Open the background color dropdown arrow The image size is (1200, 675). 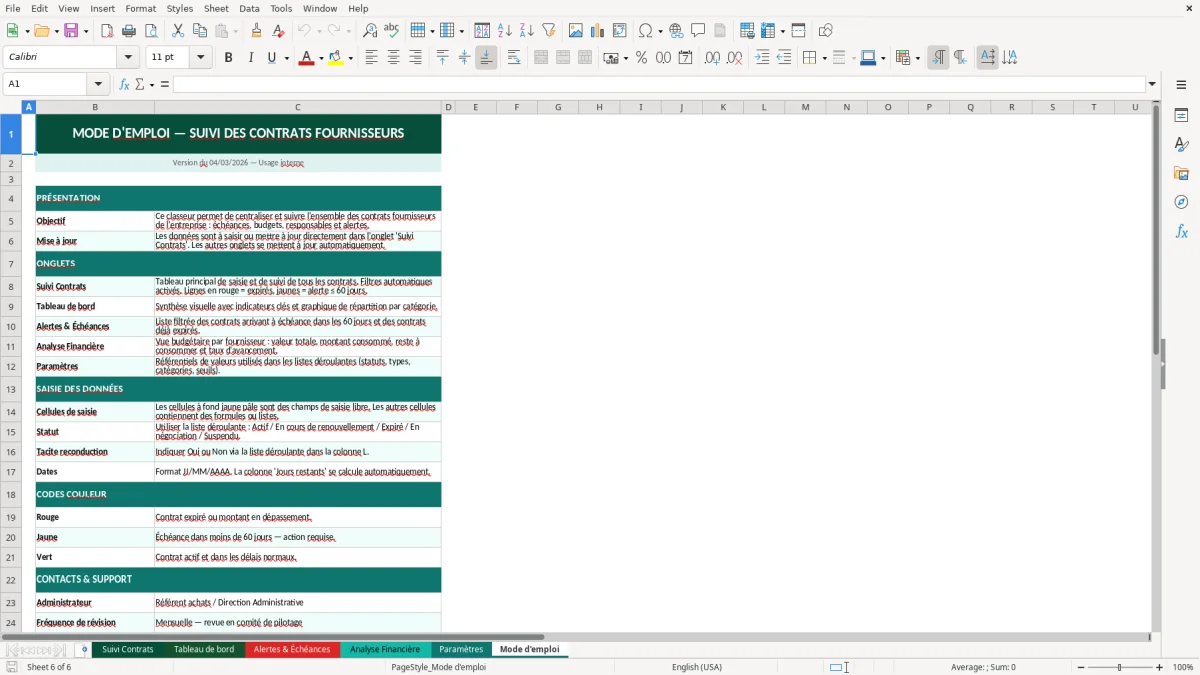[350, 58]
